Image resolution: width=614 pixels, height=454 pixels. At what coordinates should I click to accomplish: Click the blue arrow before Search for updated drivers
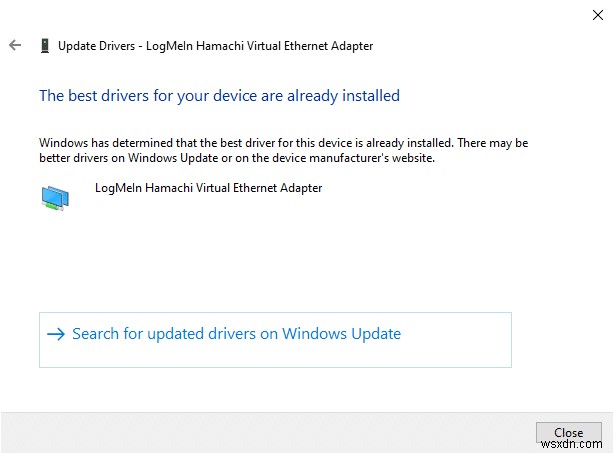[55, 334]
